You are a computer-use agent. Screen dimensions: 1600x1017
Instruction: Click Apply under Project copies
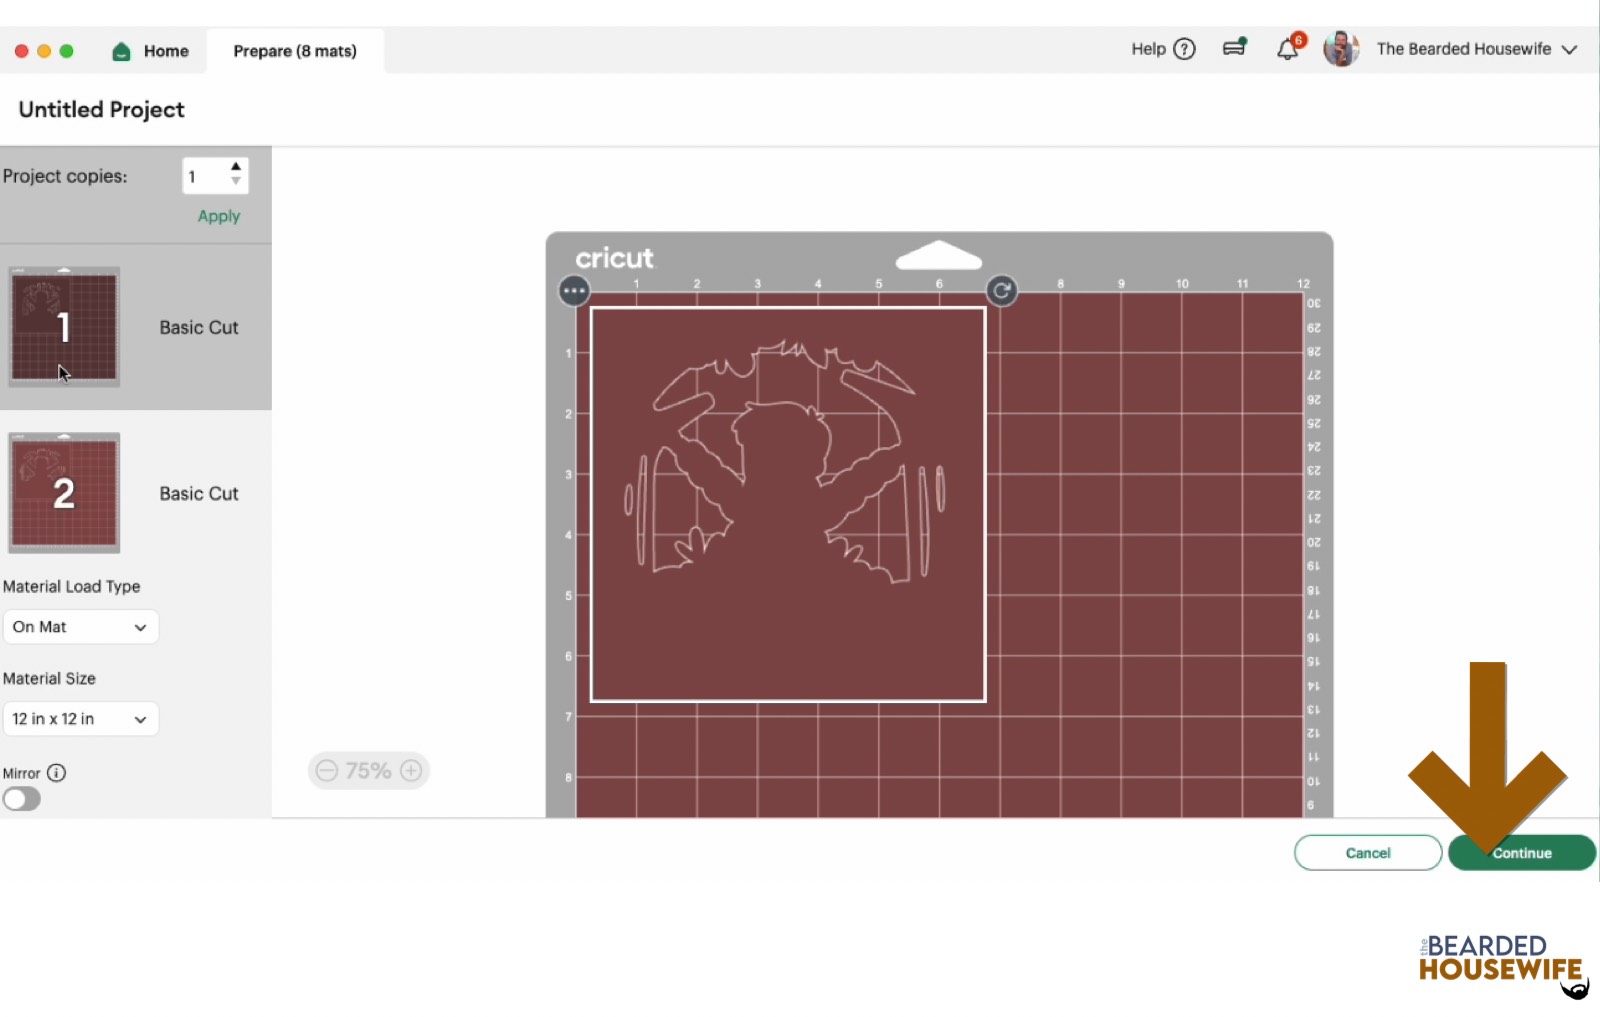[x=219, y=216]
